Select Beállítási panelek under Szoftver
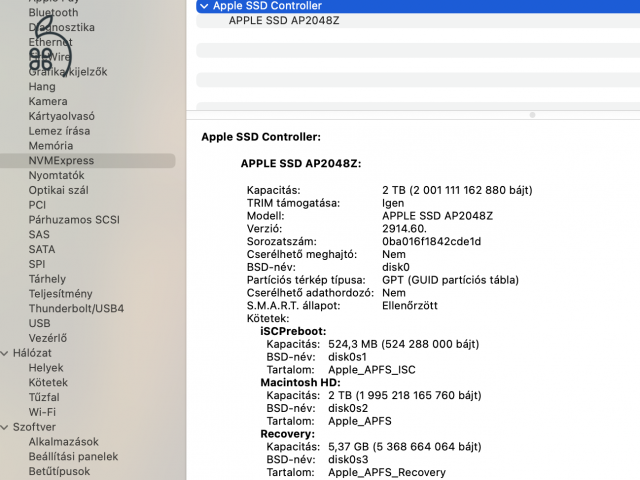Image resolution: width=640 pixels, height=480 pixels. tap(73, 456)
